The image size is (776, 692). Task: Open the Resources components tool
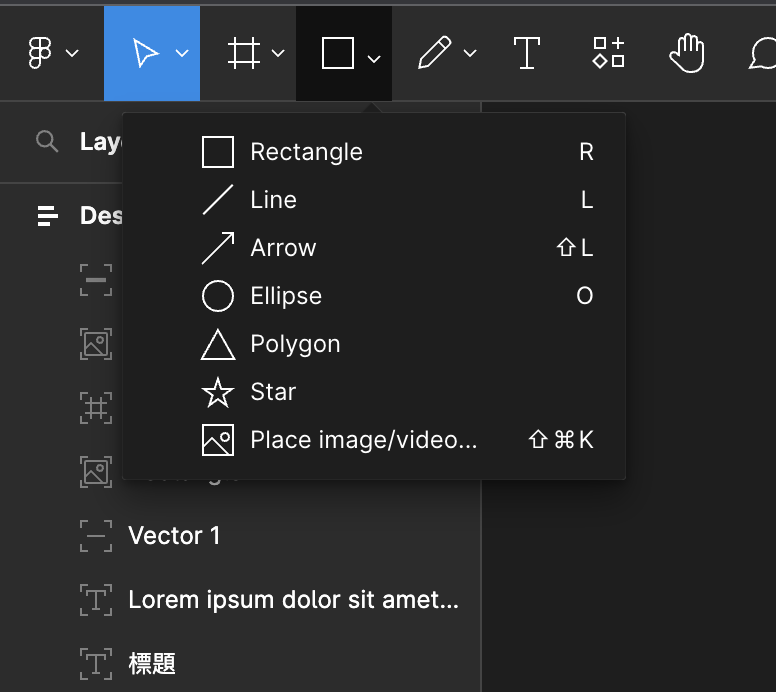pos(608,54)
